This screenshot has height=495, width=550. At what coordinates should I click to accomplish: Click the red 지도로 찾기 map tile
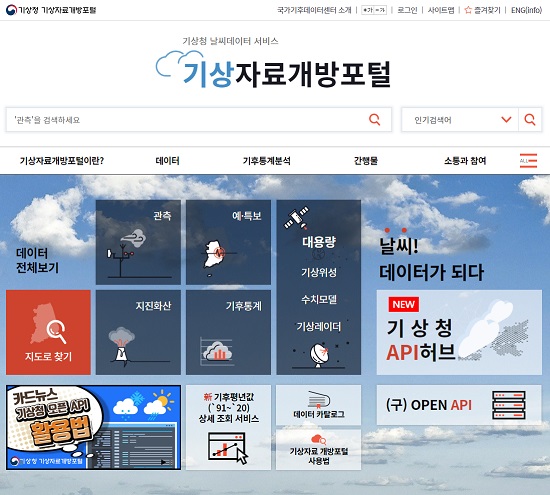coord(48,332)
